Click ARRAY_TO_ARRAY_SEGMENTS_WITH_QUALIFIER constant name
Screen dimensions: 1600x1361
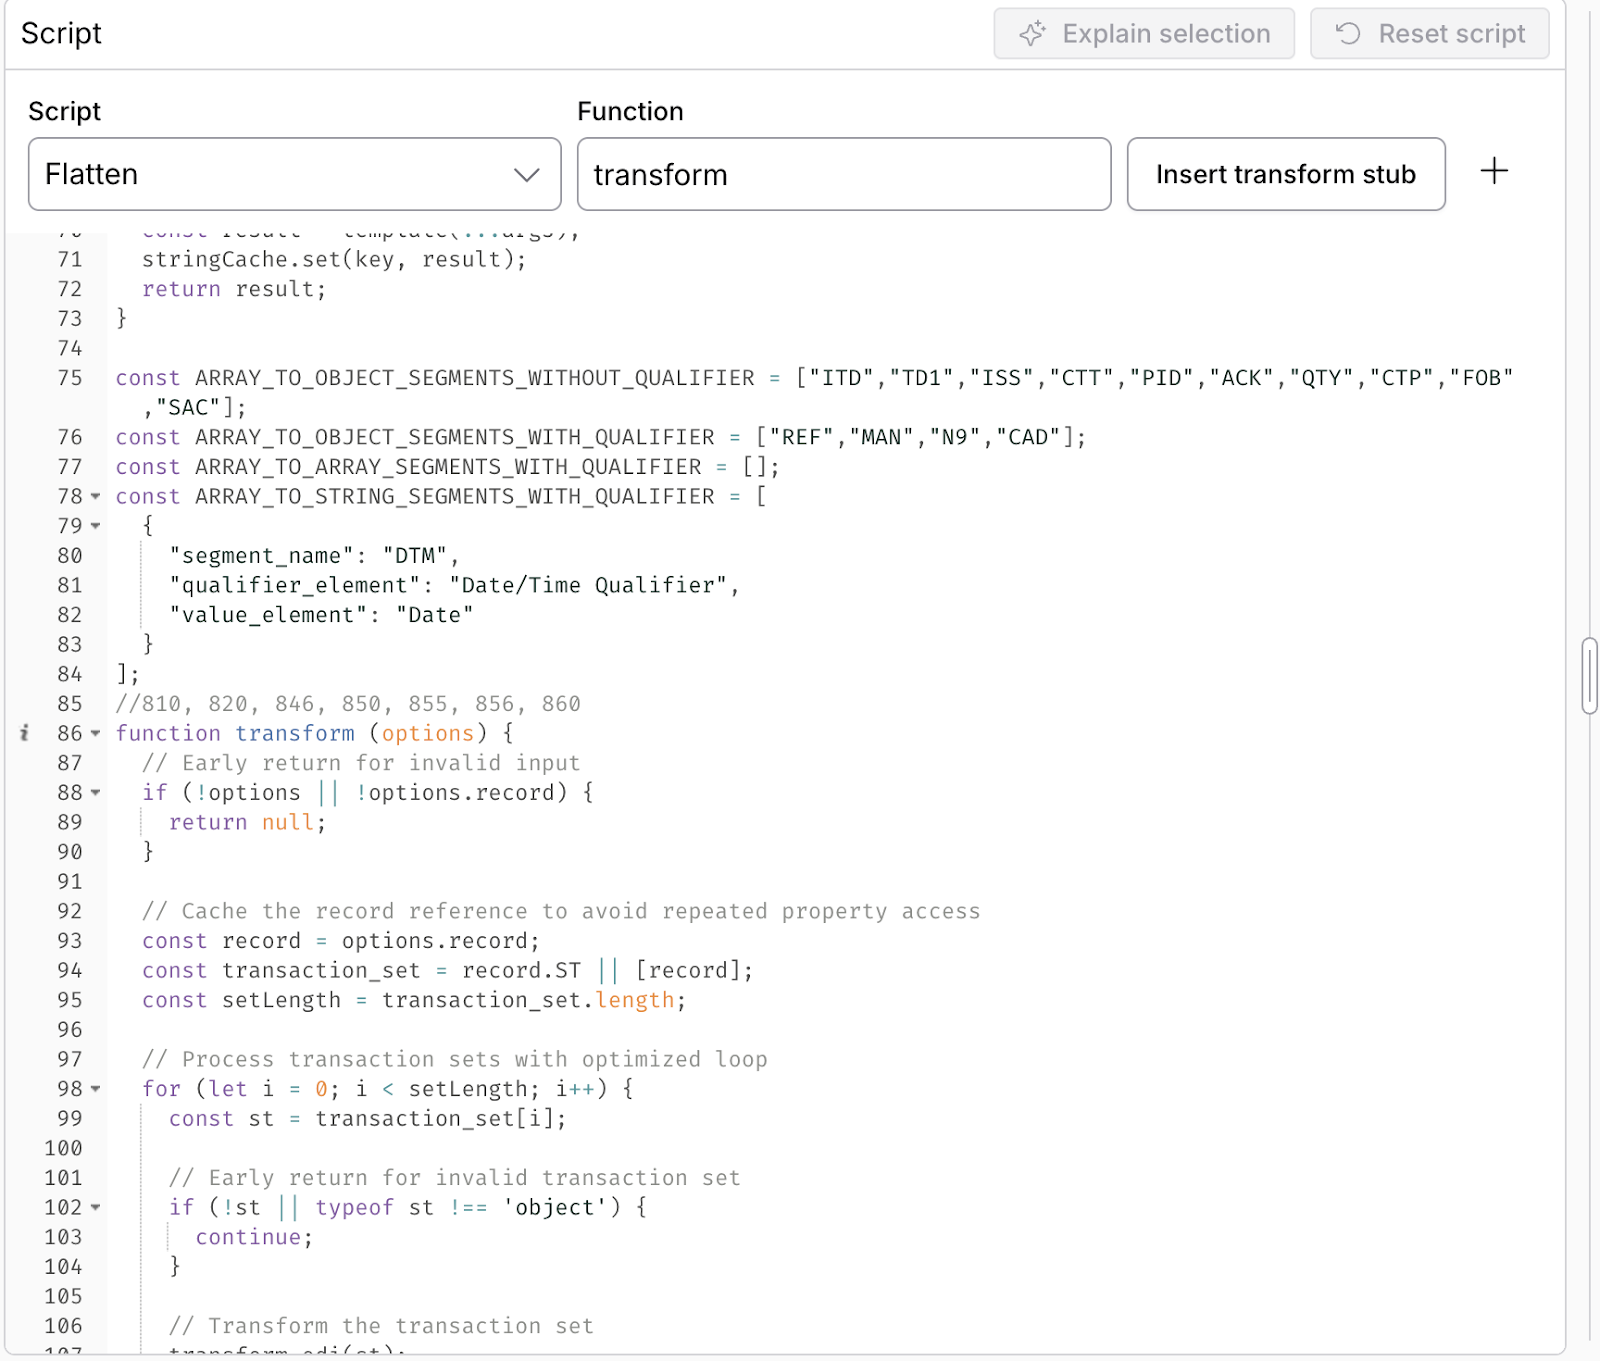[448, 467]
